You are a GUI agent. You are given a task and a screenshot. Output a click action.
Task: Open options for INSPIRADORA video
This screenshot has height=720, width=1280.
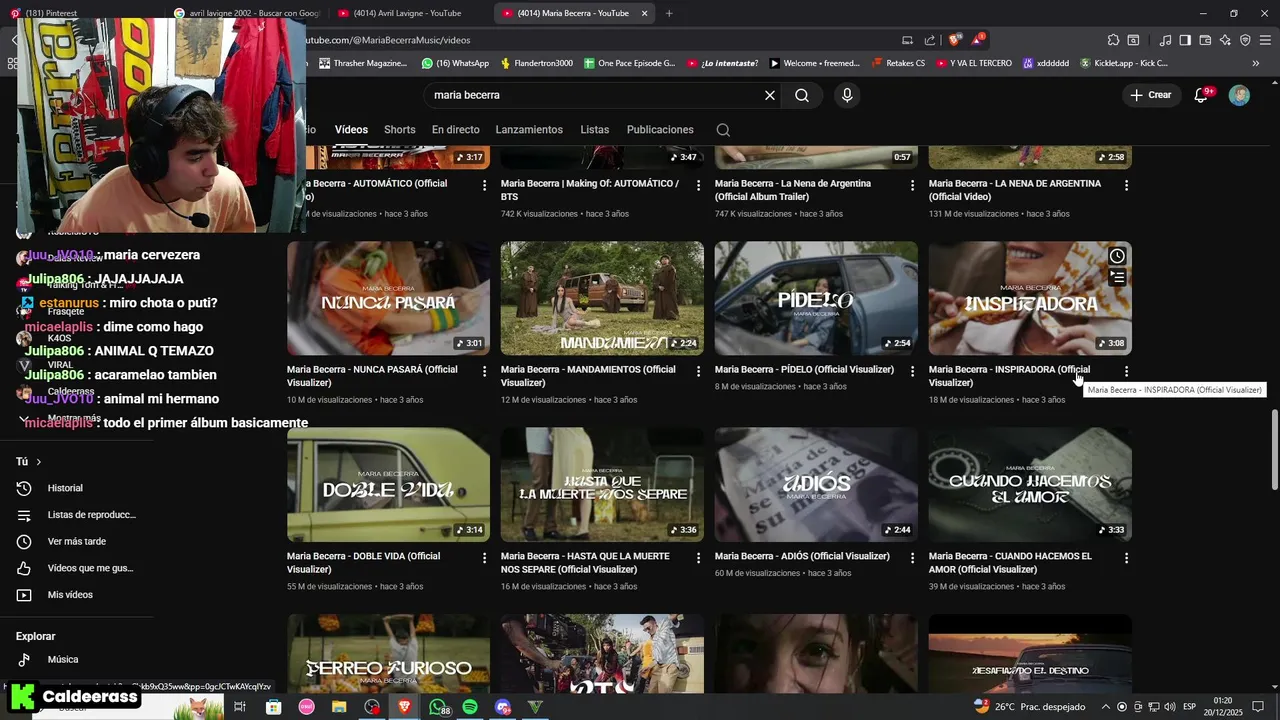pos(1126,371)
